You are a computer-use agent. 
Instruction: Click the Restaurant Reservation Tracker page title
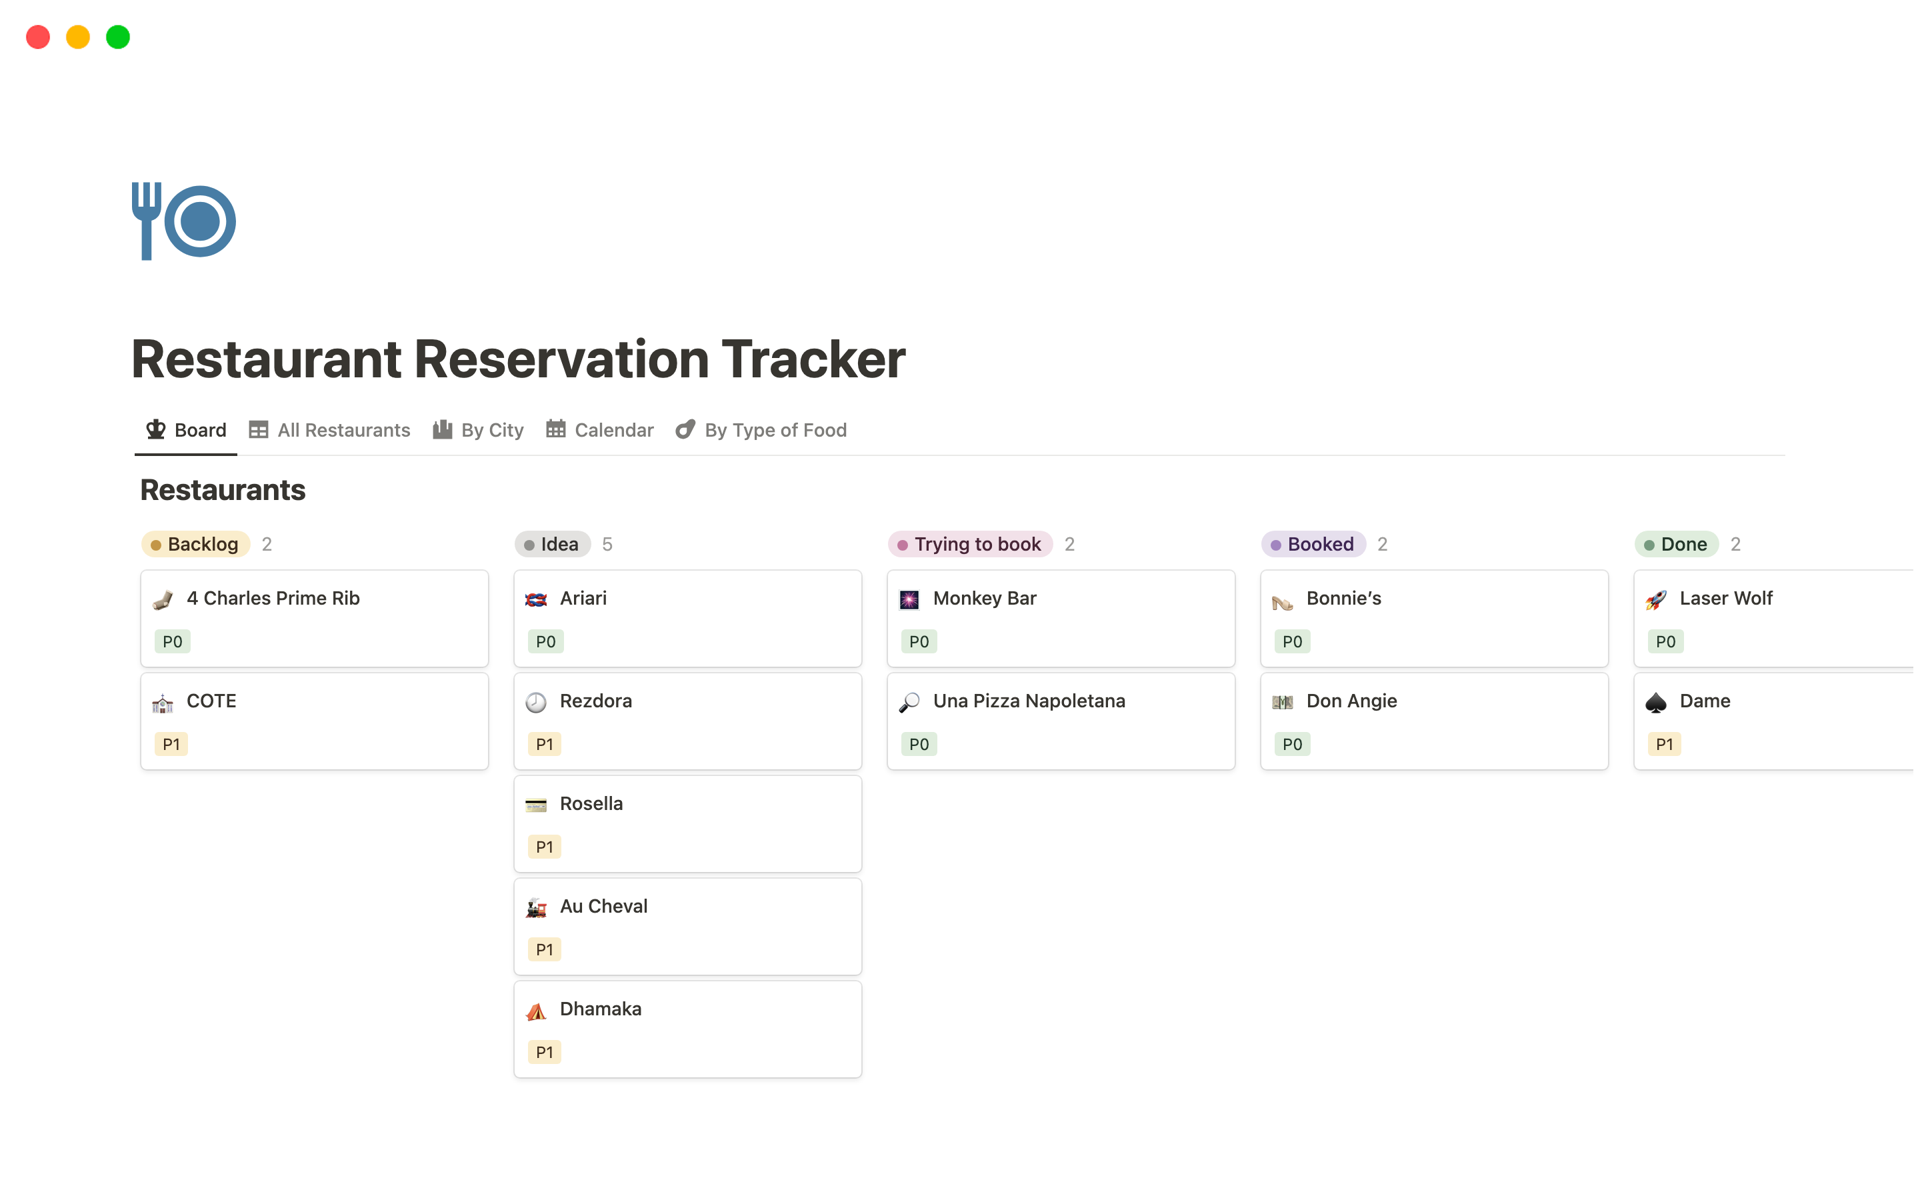click(x=518, y=359)
